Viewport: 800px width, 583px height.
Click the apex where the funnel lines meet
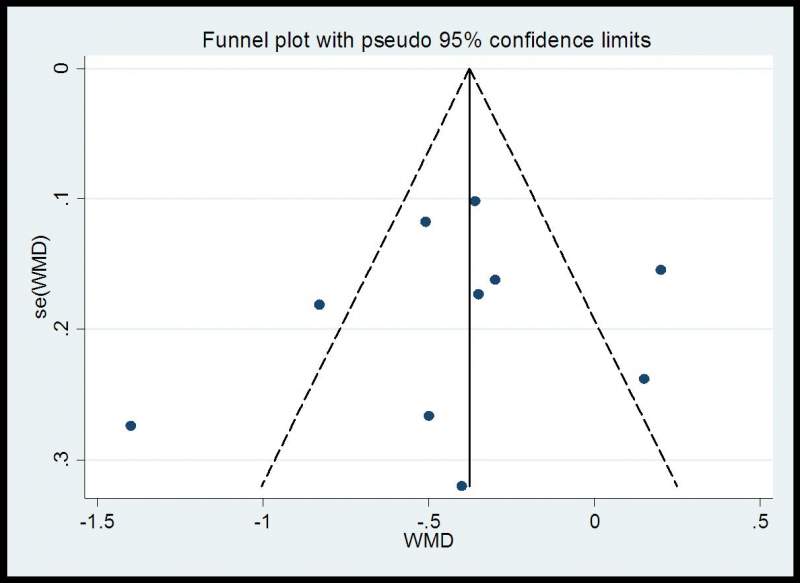469,68
